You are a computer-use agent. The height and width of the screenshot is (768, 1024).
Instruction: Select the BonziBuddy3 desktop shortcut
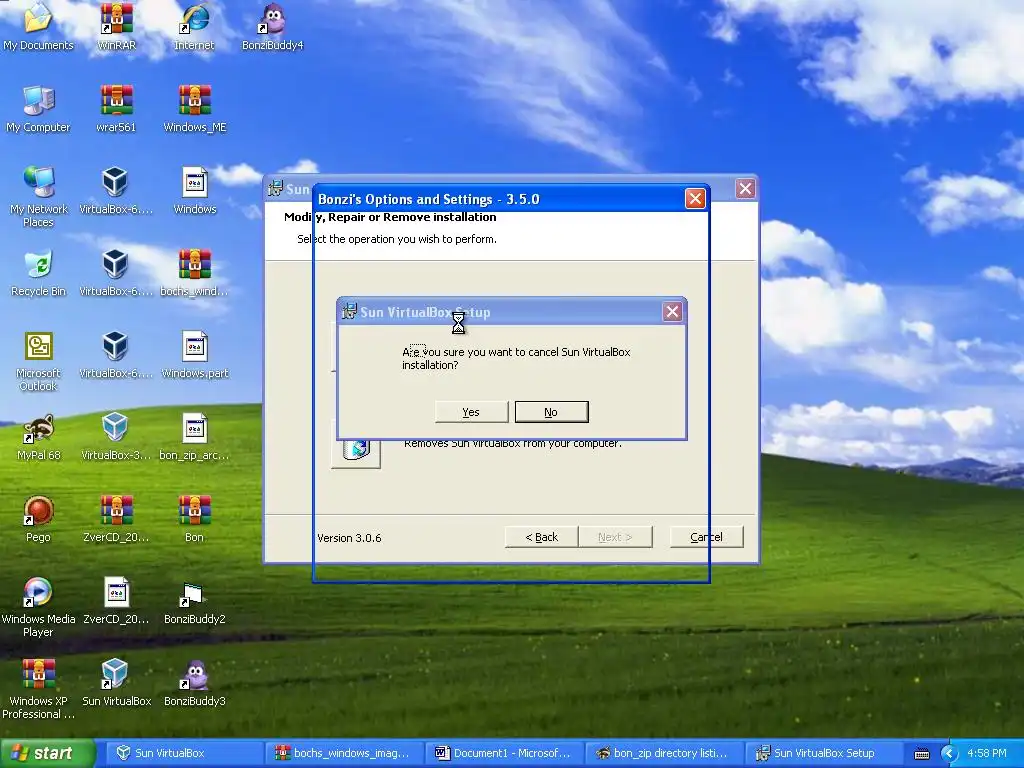tap(195, 683)
